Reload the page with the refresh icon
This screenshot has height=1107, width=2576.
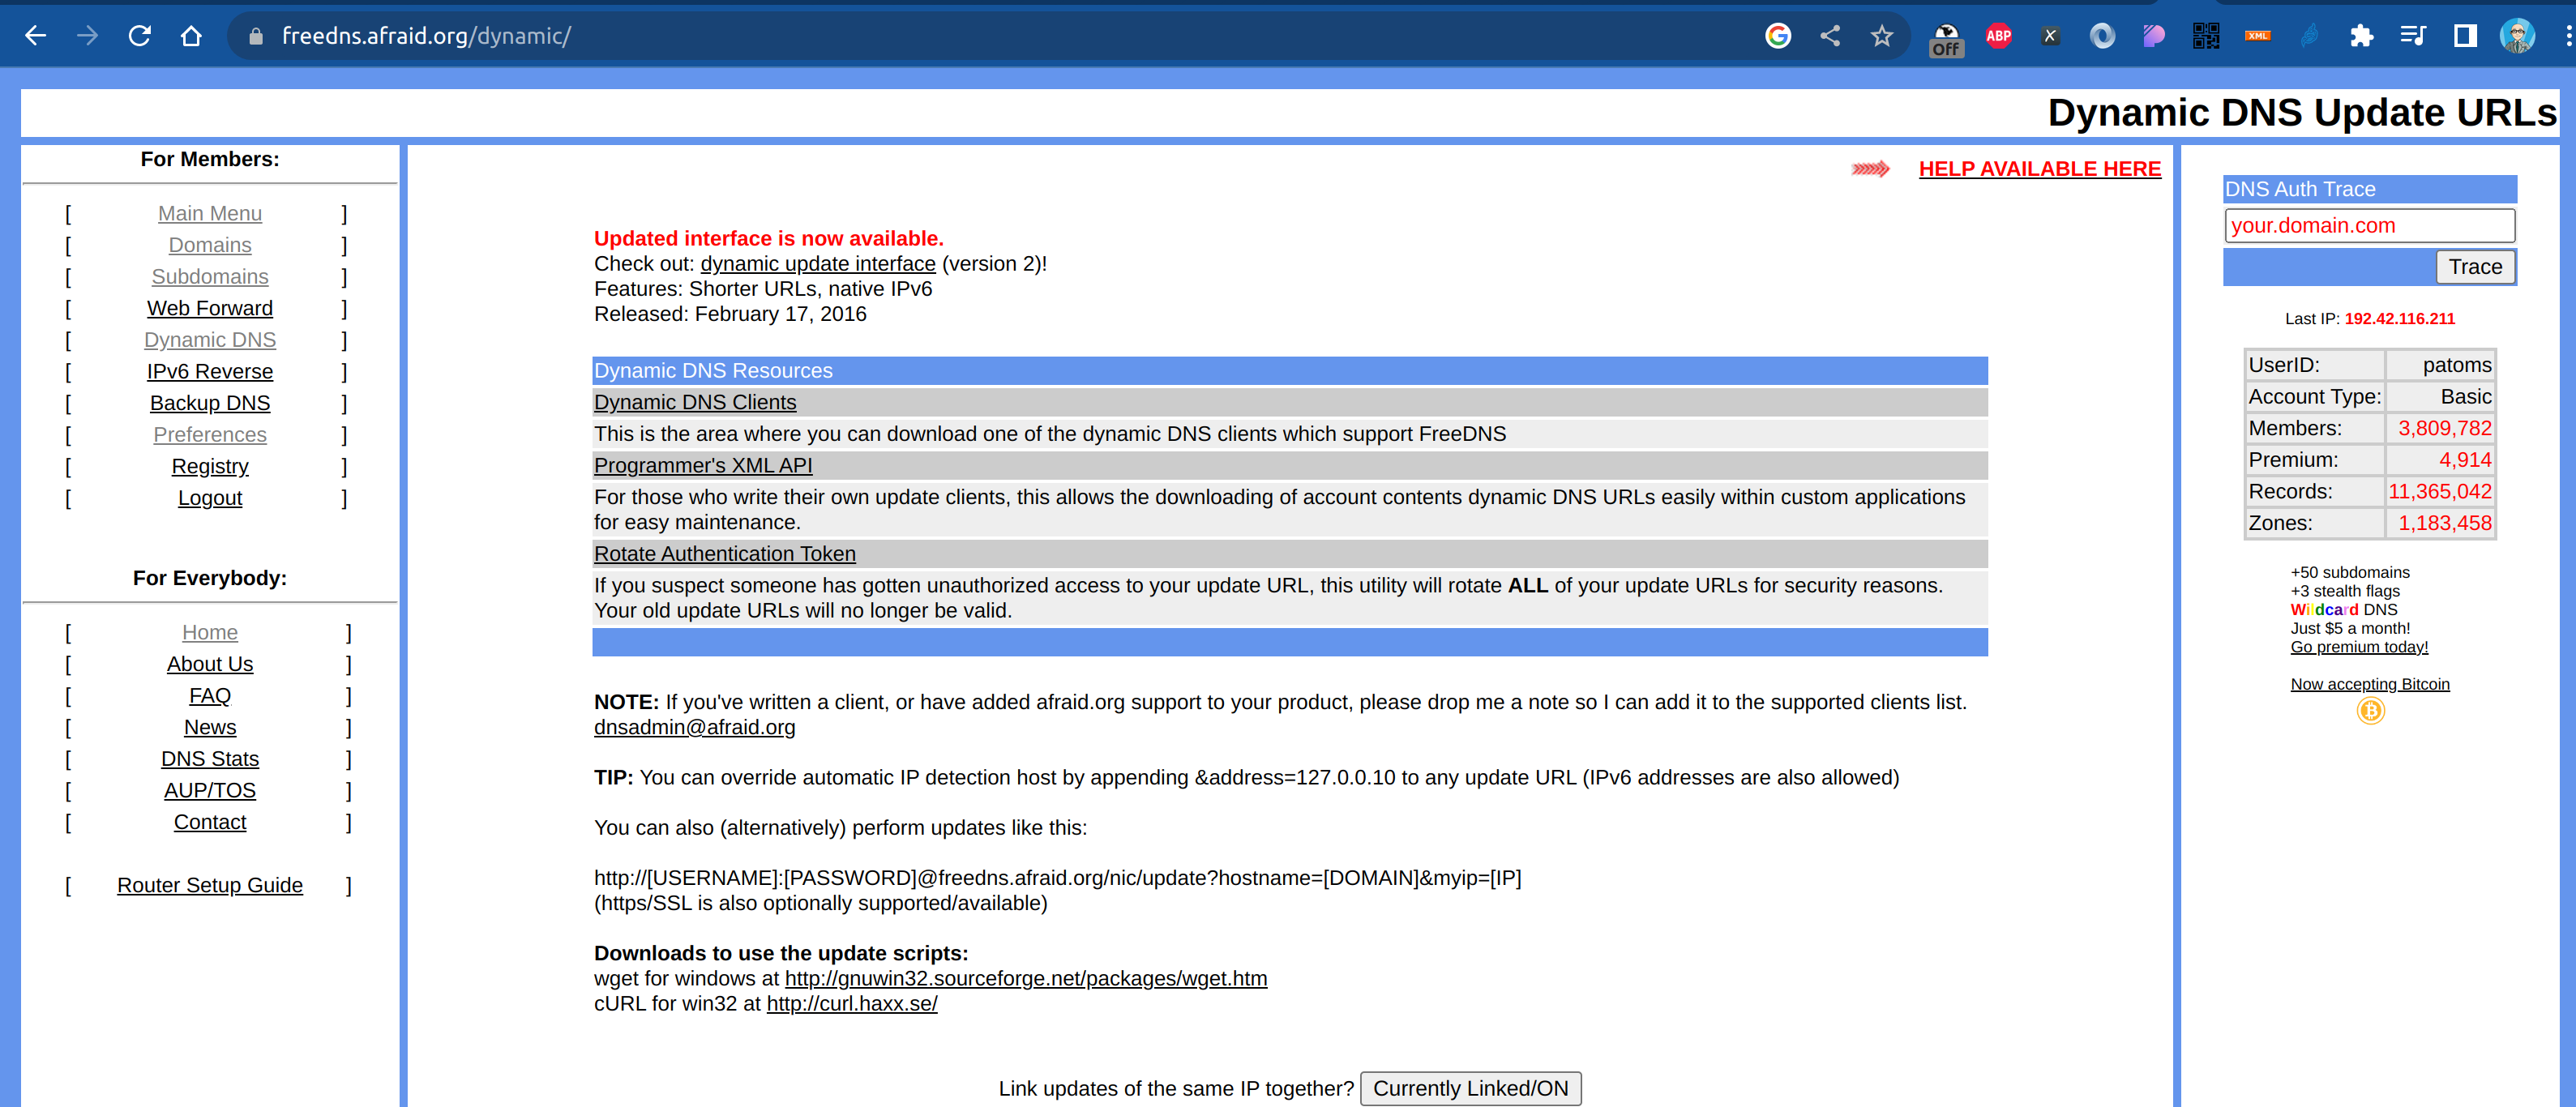pos(140,36)
